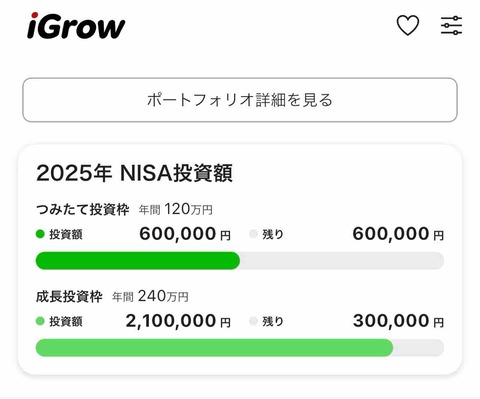Click the iGrow logo

(76, 26)
